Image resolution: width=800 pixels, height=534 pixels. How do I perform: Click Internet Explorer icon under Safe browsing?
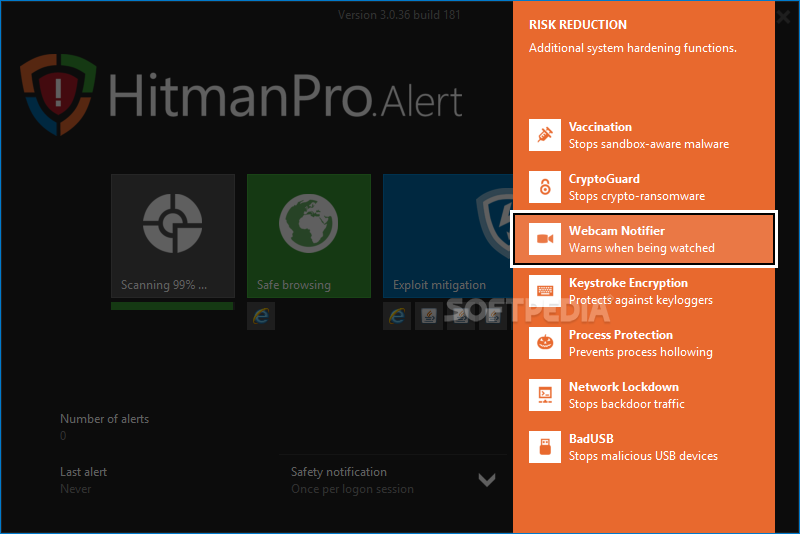261,316
